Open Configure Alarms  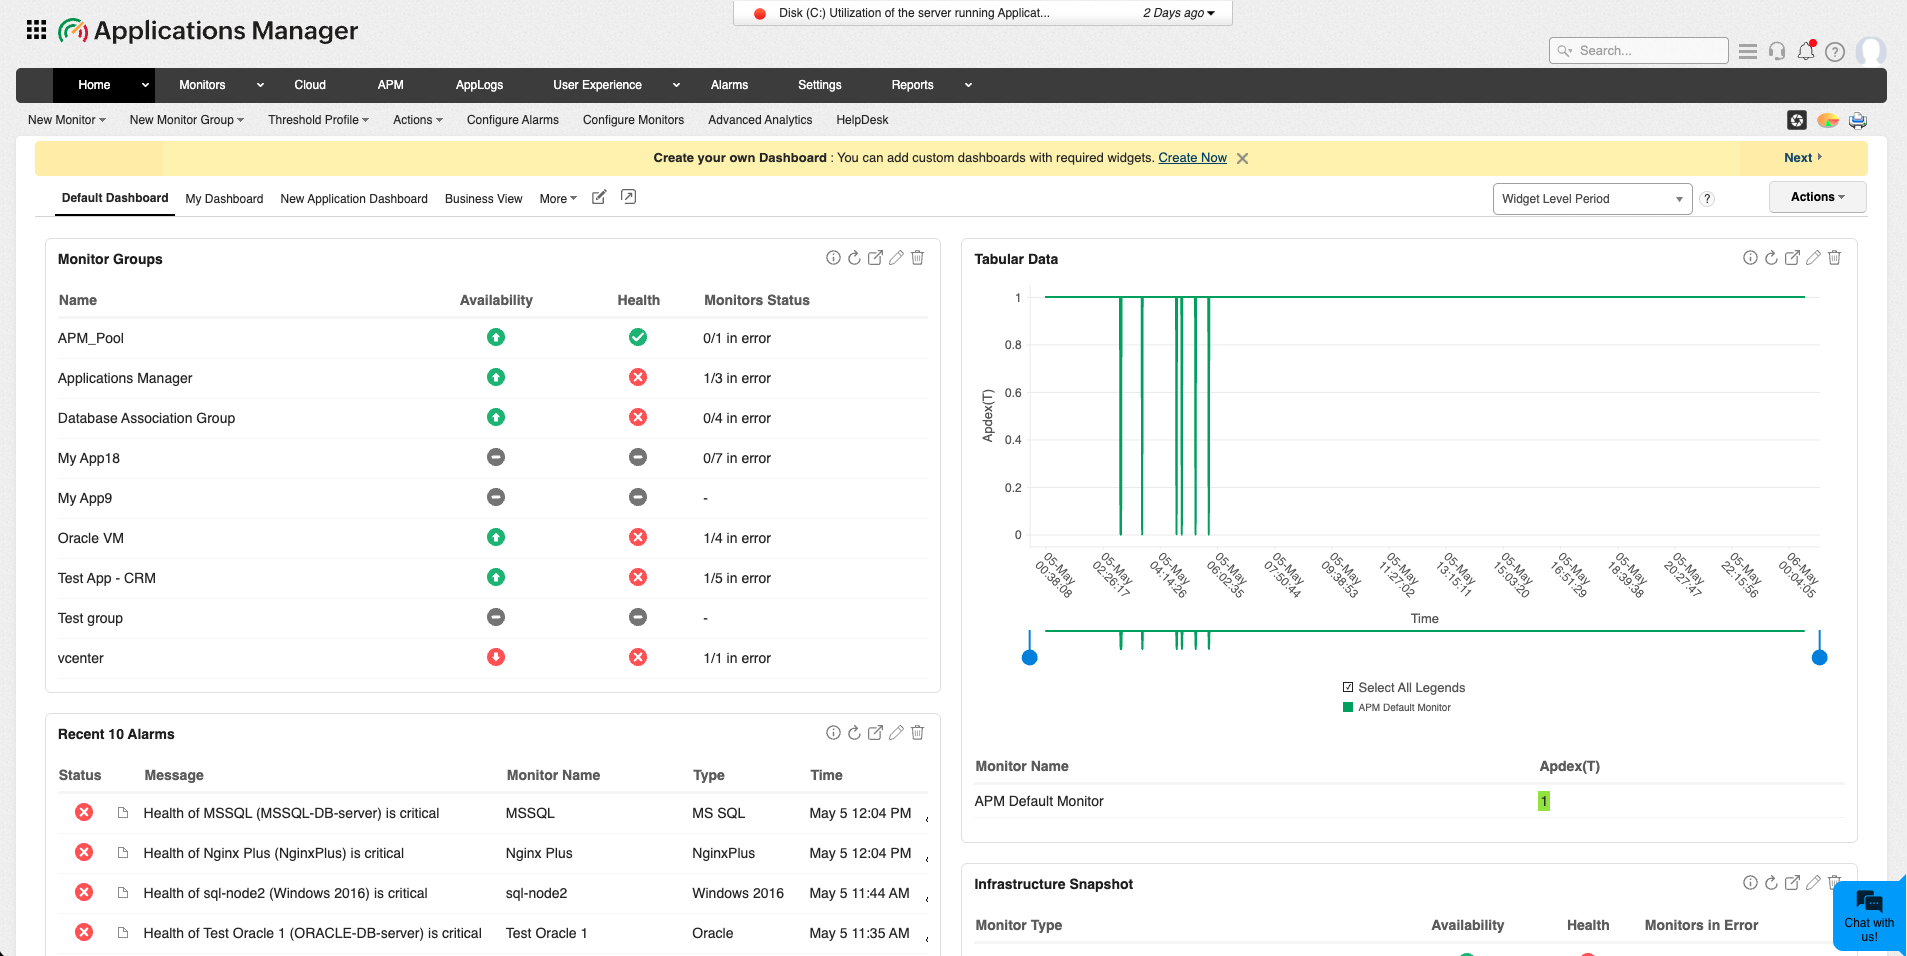(x=513, y=120)
